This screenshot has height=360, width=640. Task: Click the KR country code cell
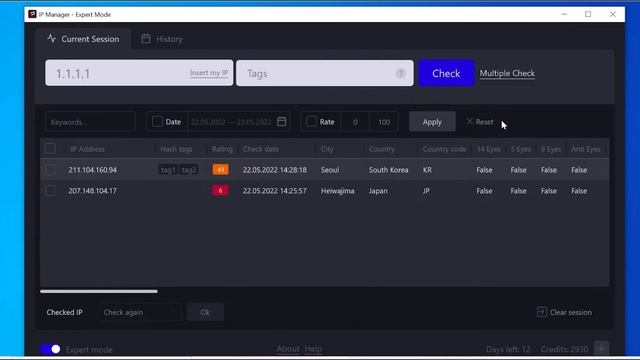pyautogui.click(x=427, y=170)
